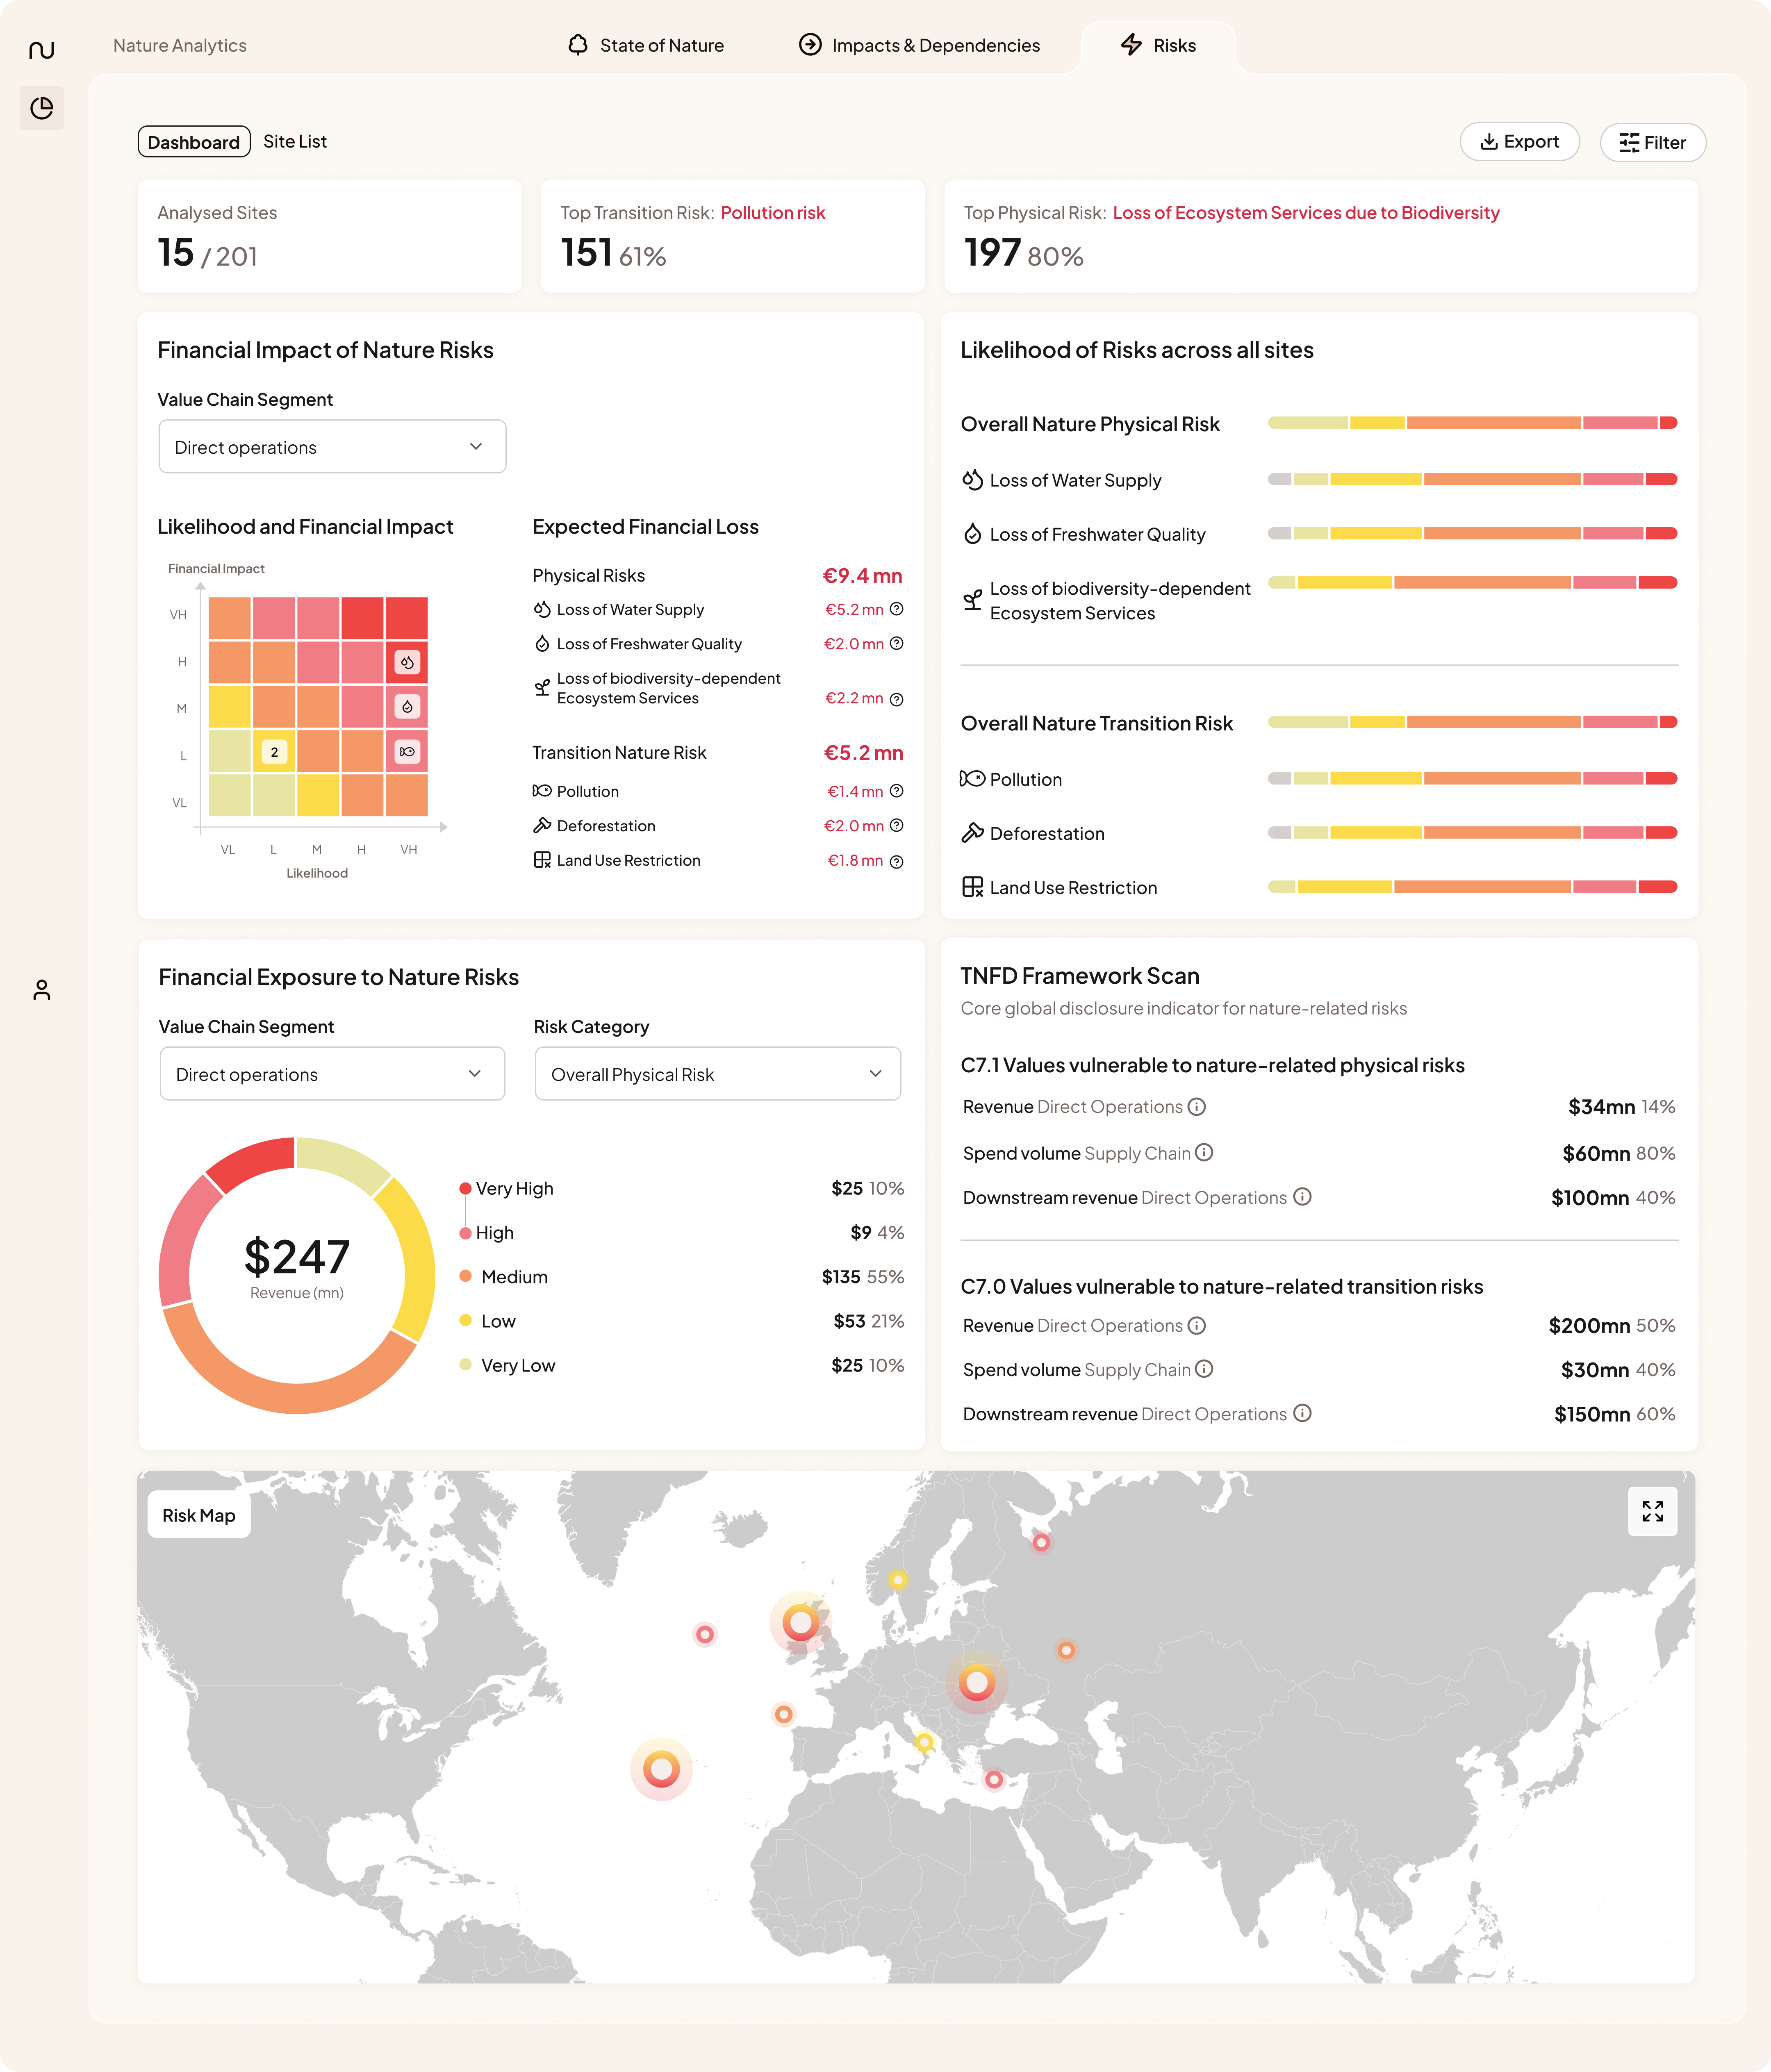Click the pie chart icon in left sidebar

[41, 108]
